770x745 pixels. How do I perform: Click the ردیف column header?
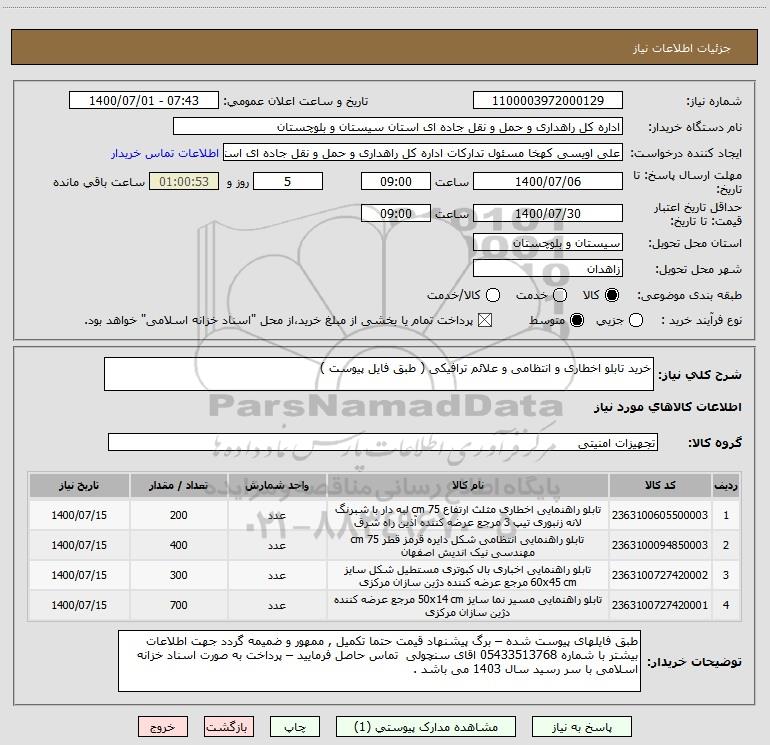[x=726, y=485]
